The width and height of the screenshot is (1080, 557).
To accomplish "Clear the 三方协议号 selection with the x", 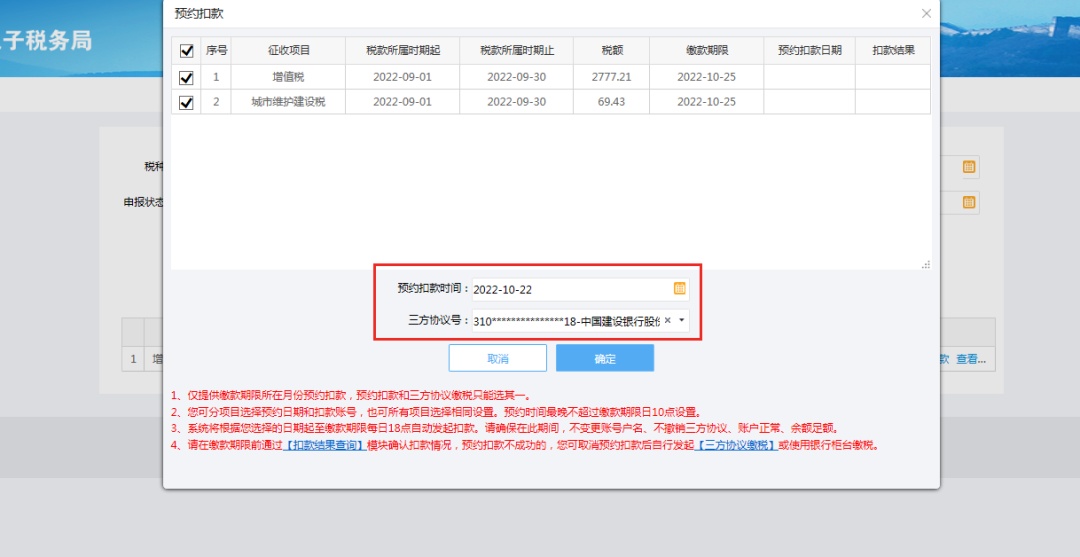I will click(x=667, y=320).
